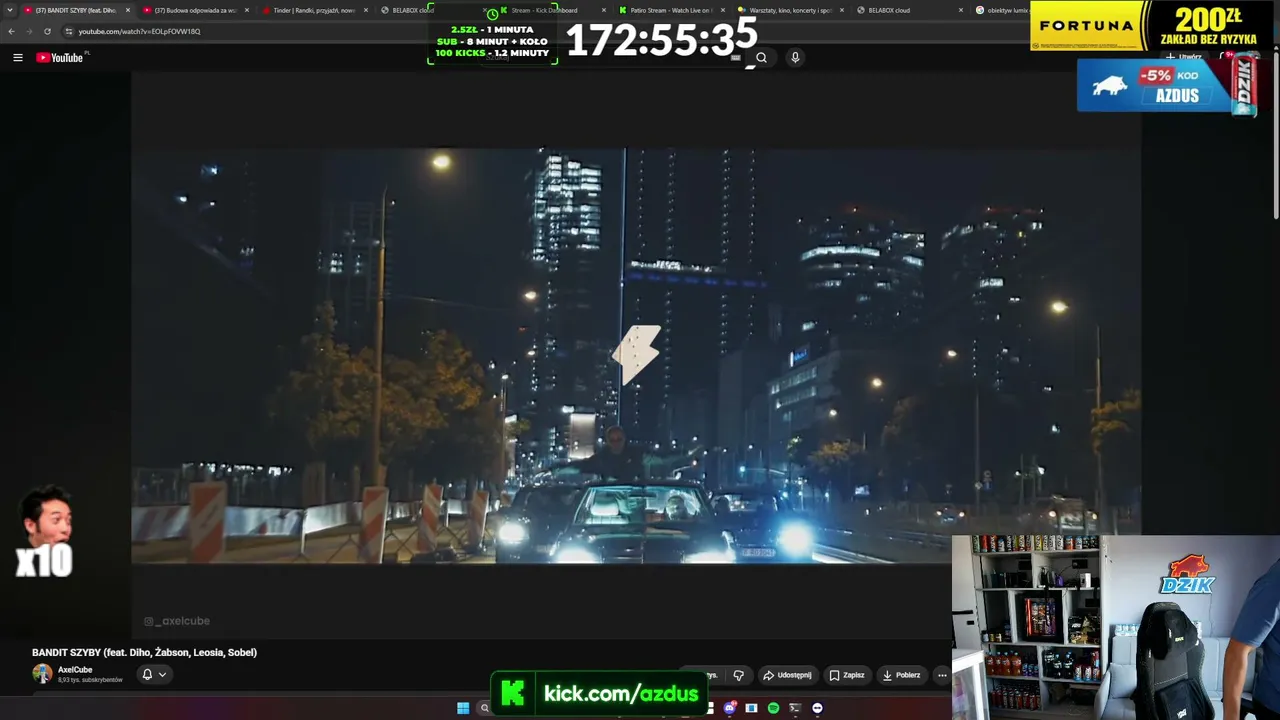Switch to the BELABOX cloud tab beside Warsztaty
This screenshot has height=720, width=1280.
908,10
